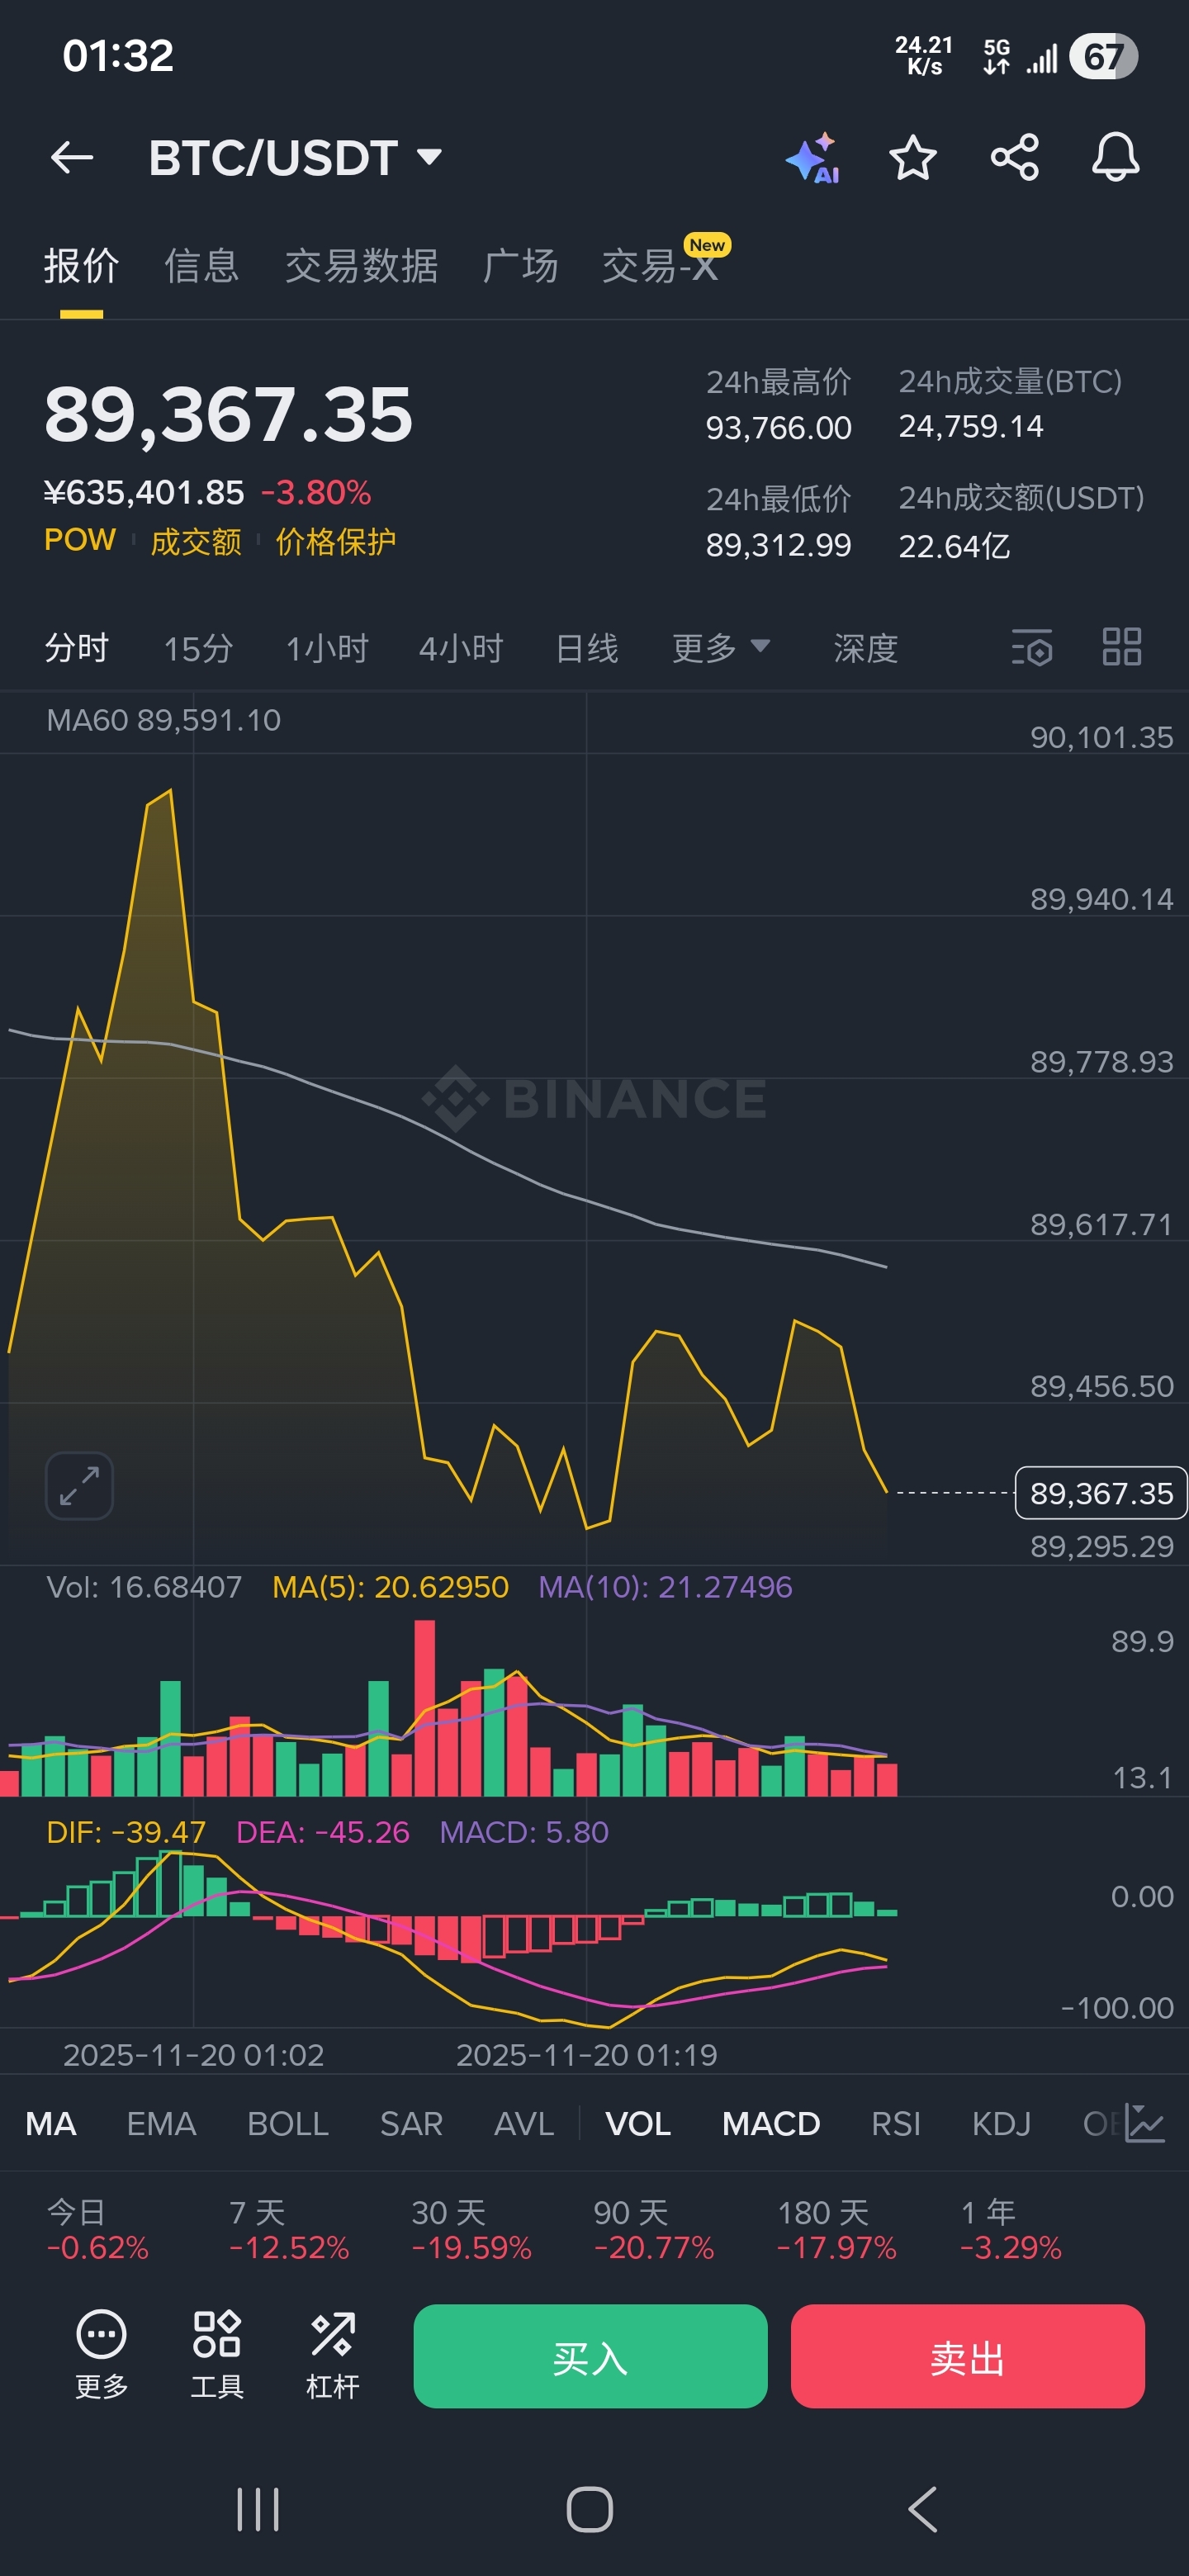Tap the MA60 89,591.10 label
Screen dimensions: 1189x2576
click(x=164, y=720)
